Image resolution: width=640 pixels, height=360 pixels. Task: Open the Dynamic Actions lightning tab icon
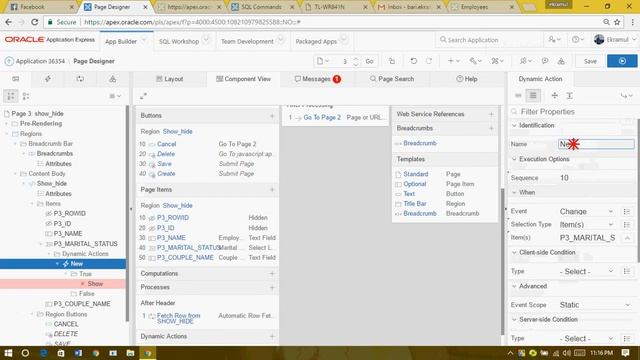pyautogui.click(x=48, y=79)
